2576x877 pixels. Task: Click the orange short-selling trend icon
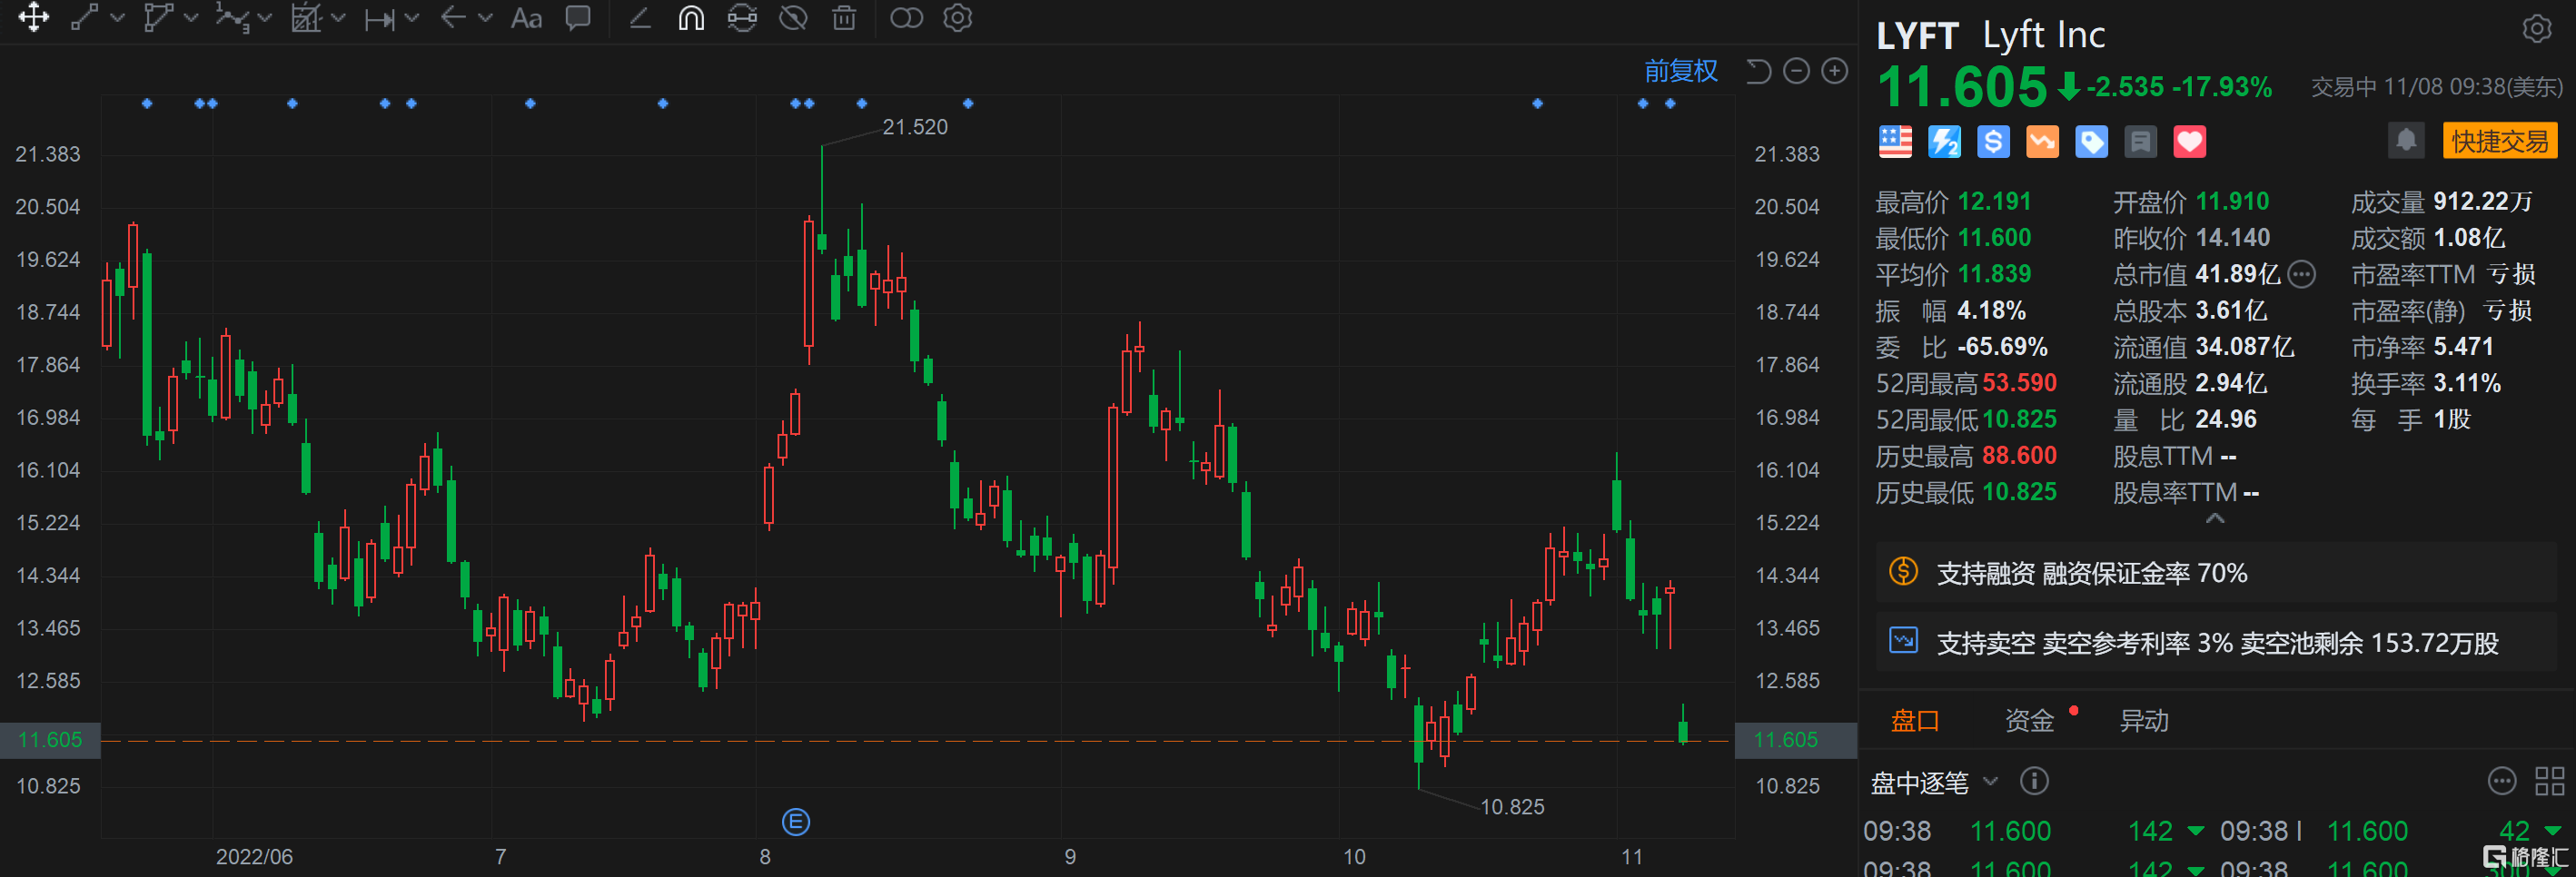coord(2042,142)
